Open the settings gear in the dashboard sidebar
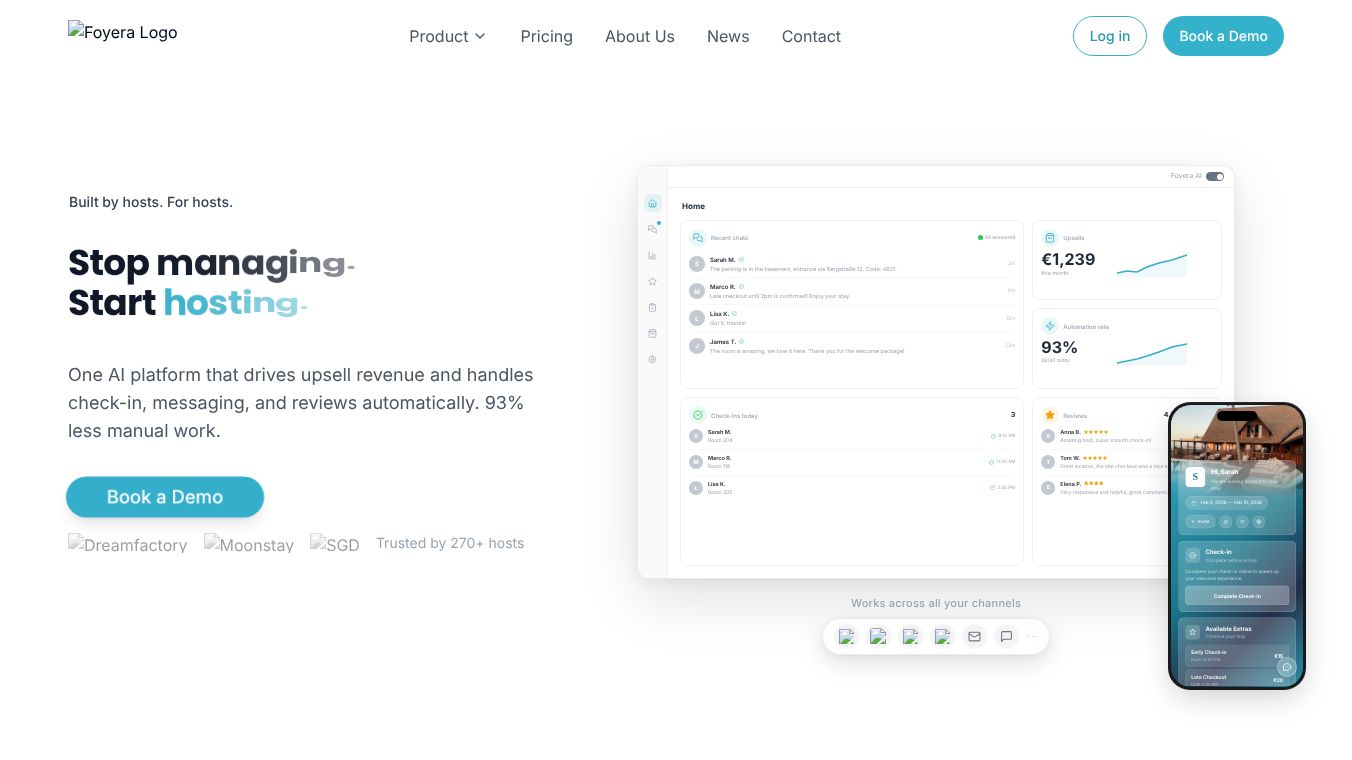 653,359
